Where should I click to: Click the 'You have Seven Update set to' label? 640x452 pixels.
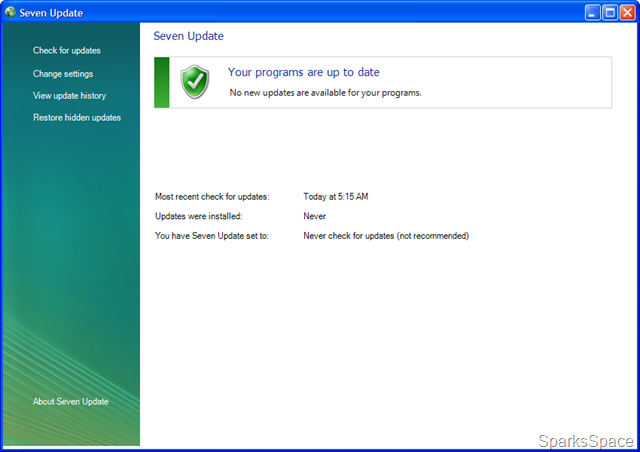(x=212, y=236)
